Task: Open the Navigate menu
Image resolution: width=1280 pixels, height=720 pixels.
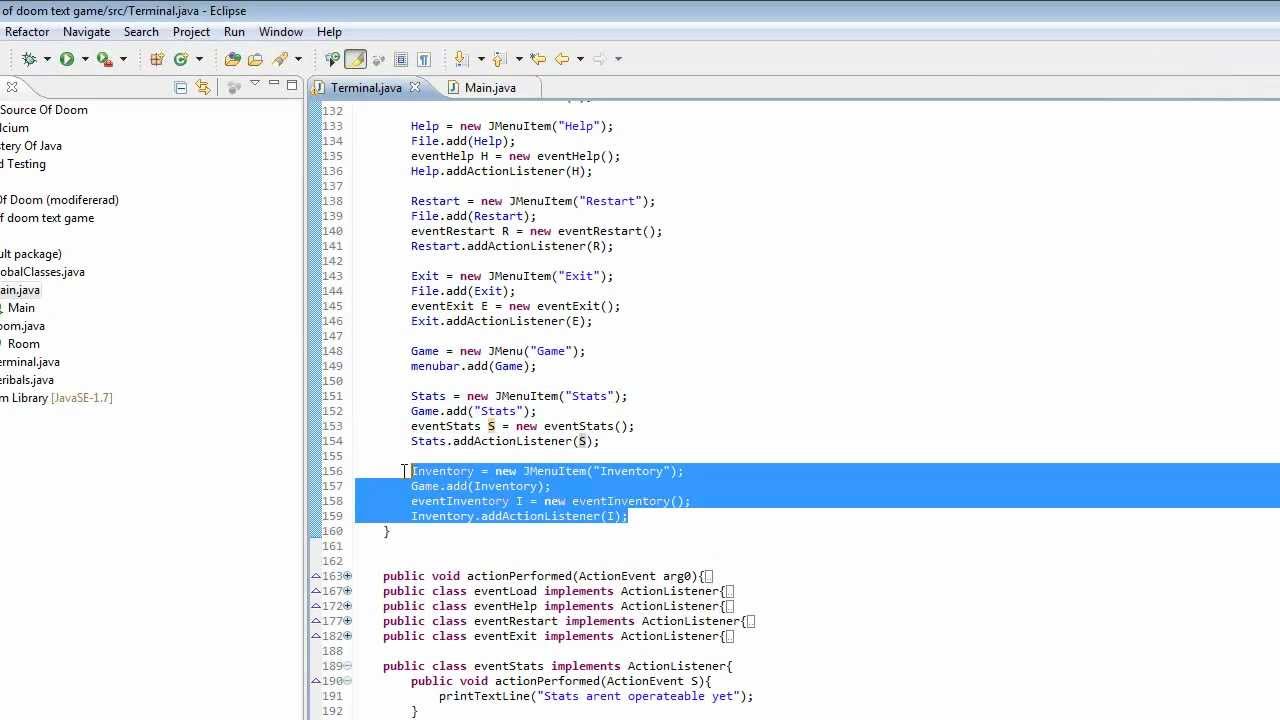Action: click(x=86, y=32)
